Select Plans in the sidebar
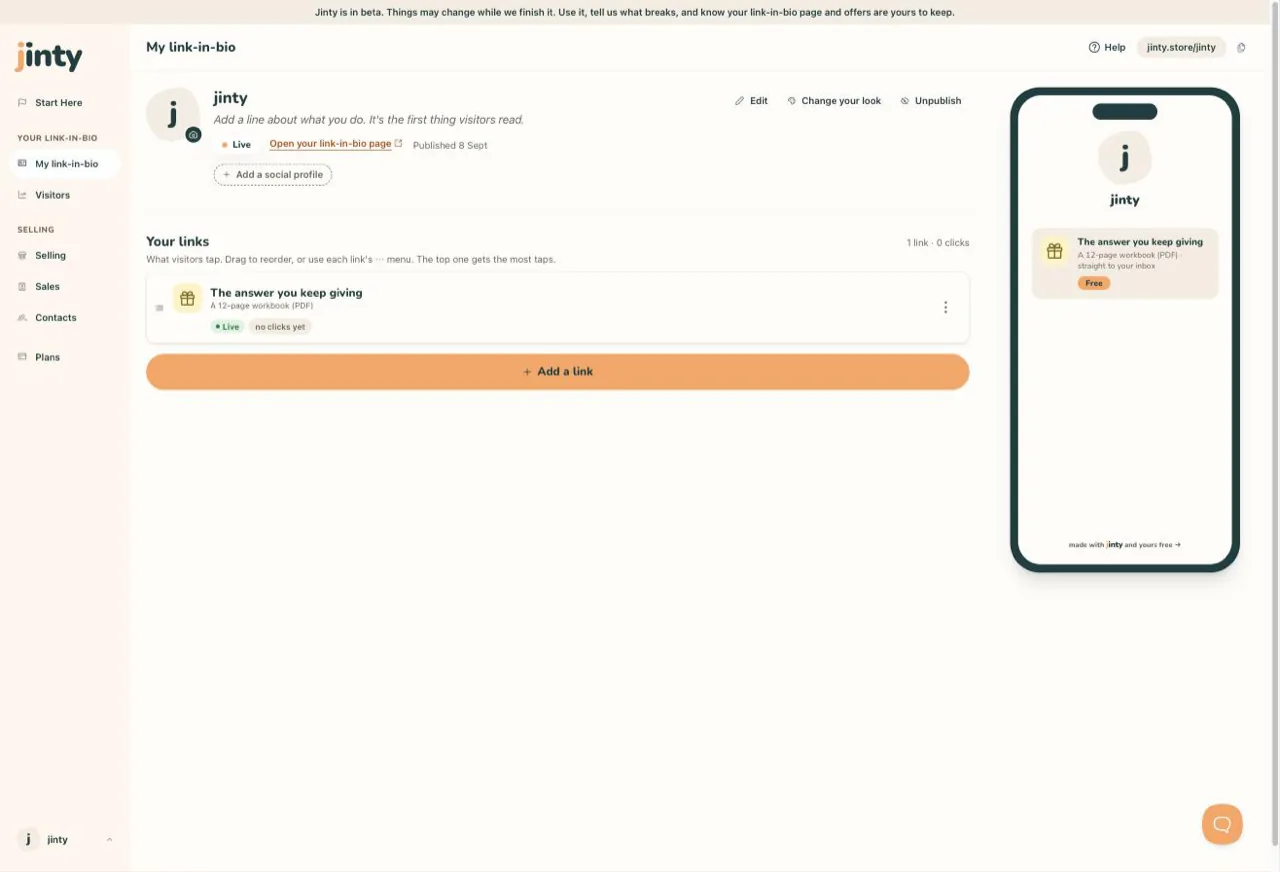This screenshot has width=1280, height=872. (x=47, y=357)
